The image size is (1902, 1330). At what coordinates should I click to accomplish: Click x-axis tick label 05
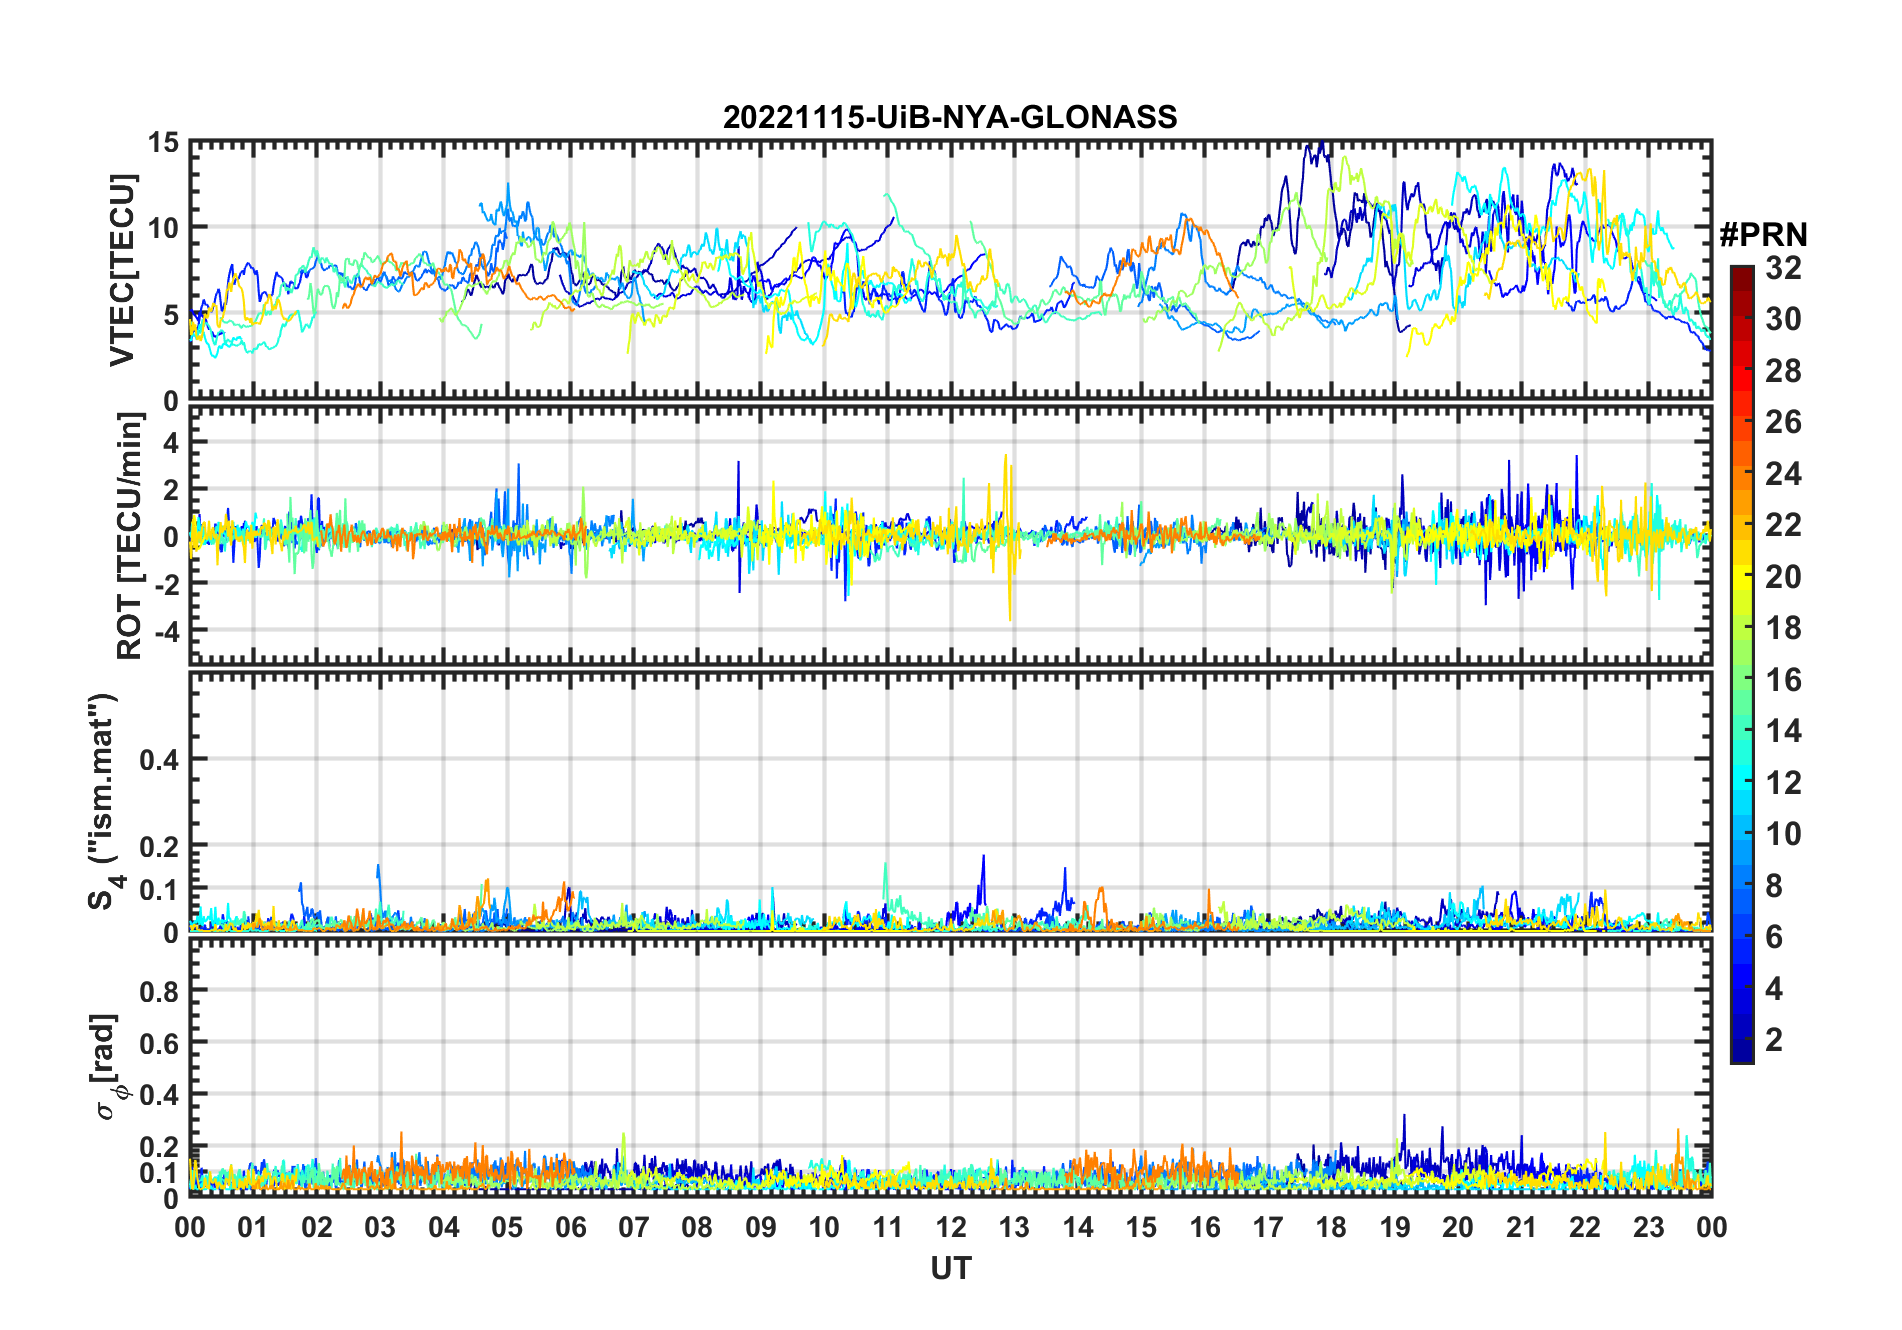(x=507, y=1228)
